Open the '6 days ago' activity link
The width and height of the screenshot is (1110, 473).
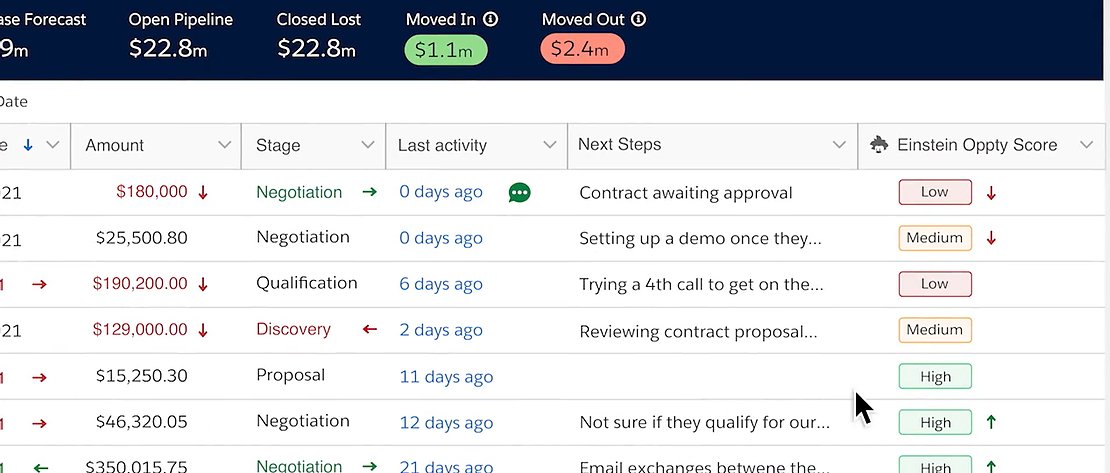(441, 284)
